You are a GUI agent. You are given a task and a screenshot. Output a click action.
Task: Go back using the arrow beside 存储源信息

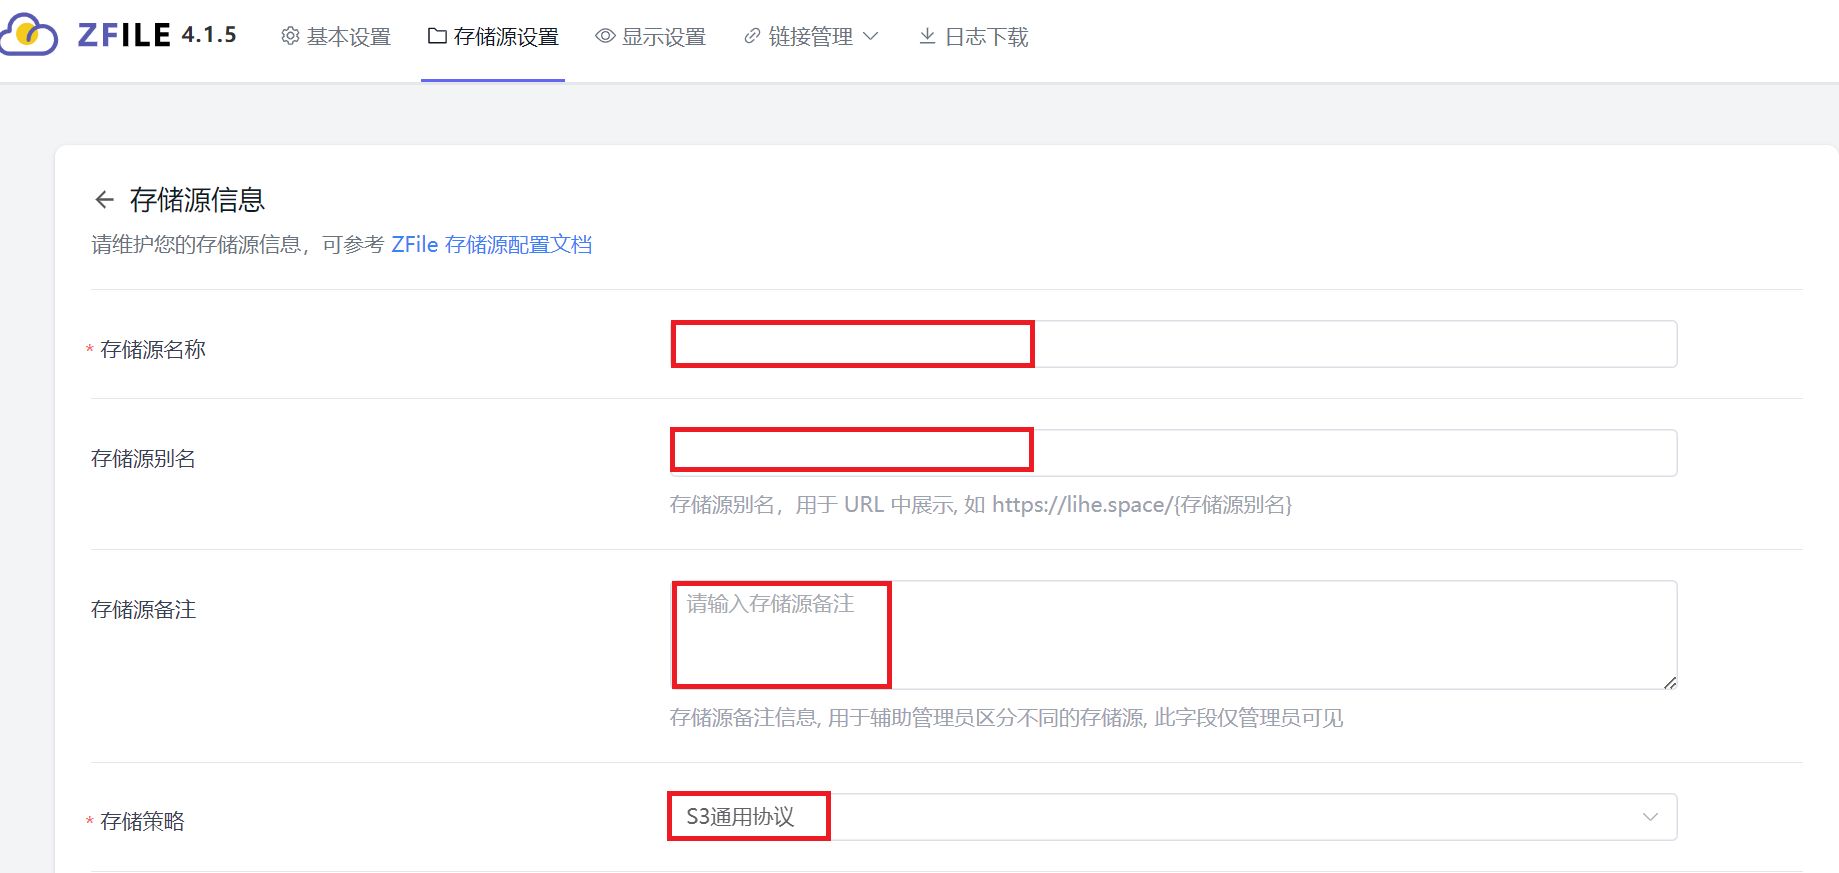(104, 200)
